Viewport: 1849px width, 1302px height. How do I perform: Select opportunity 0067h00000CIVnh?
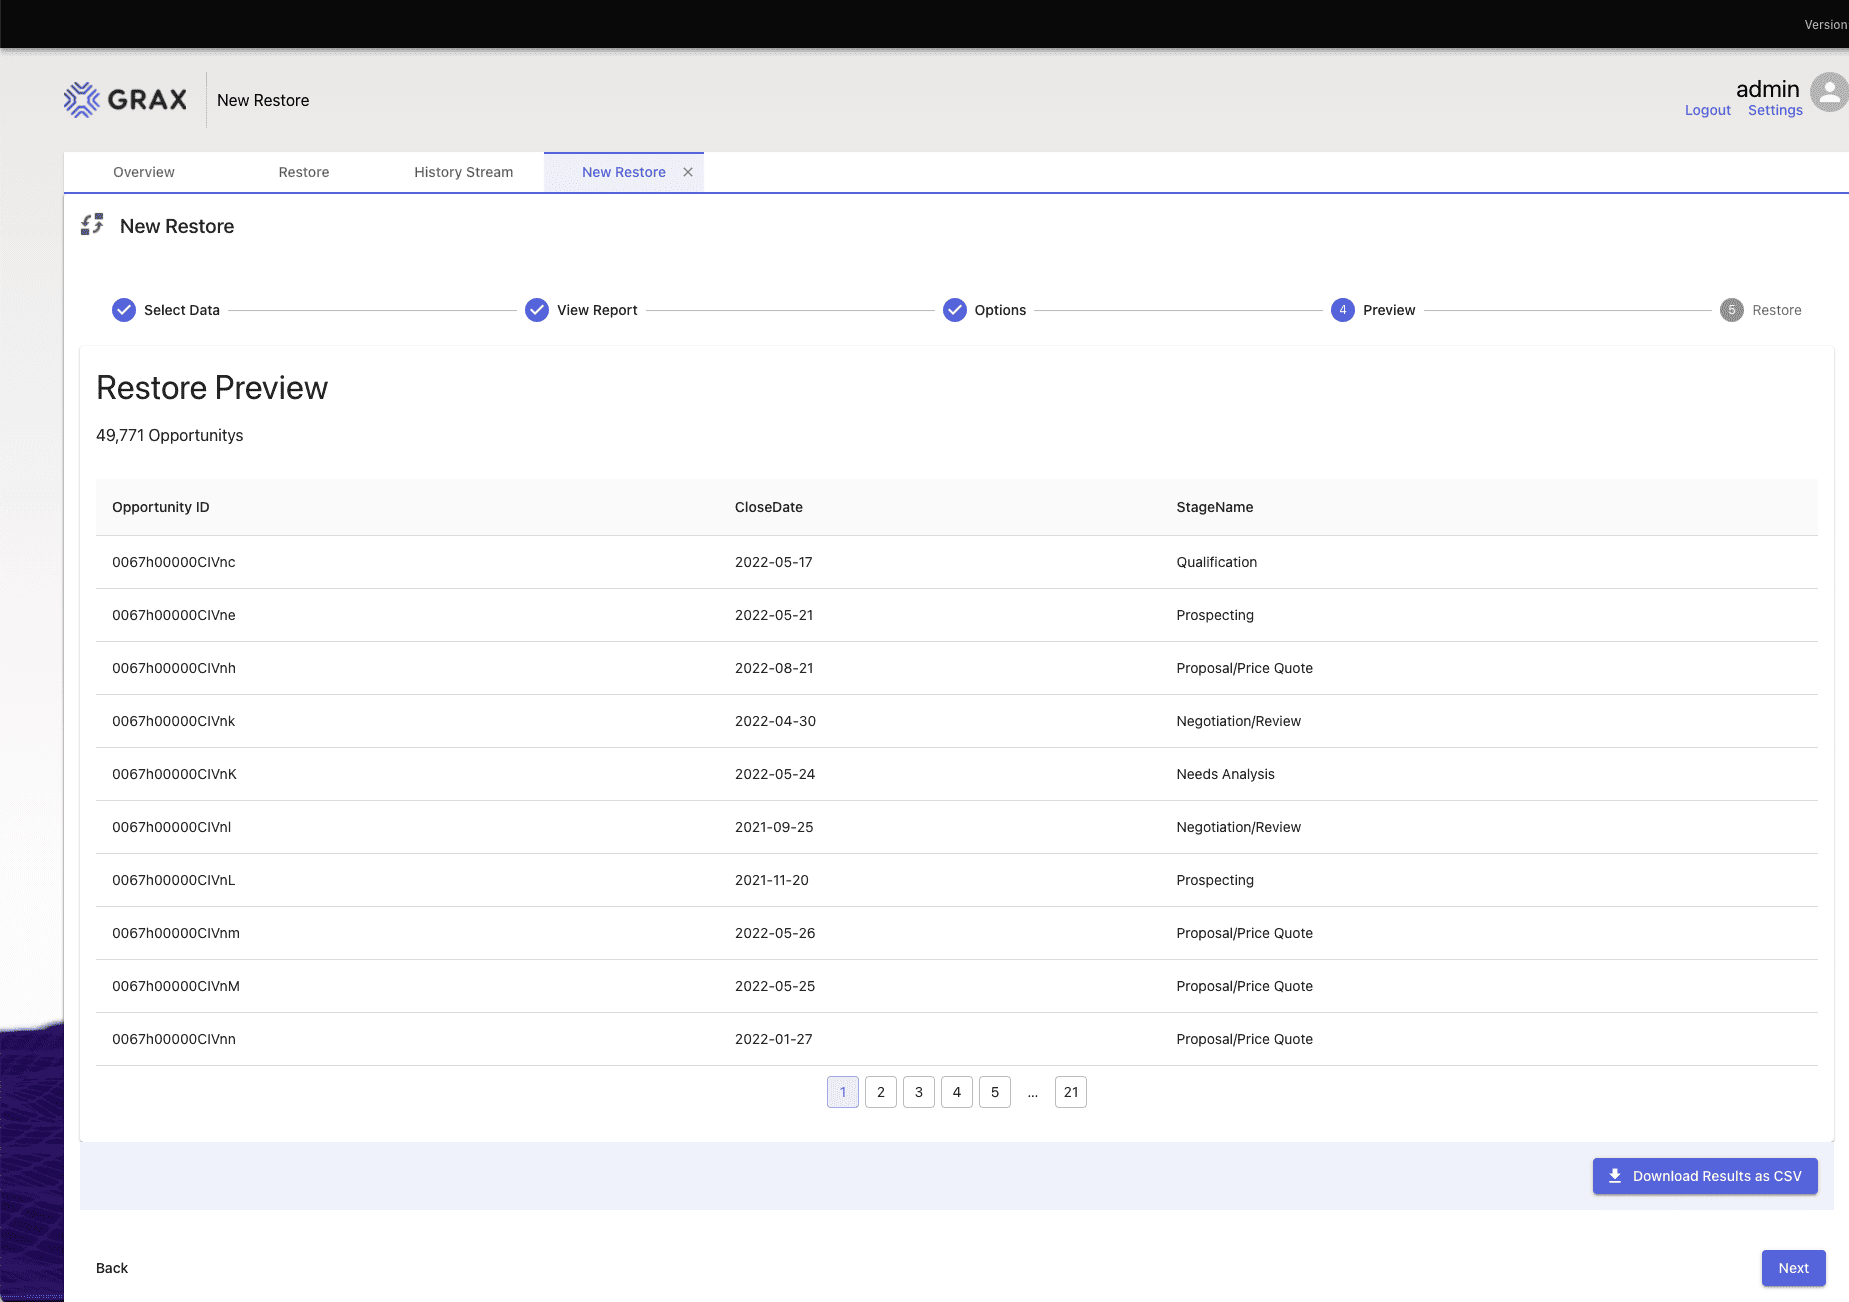[x=174, y=668]
